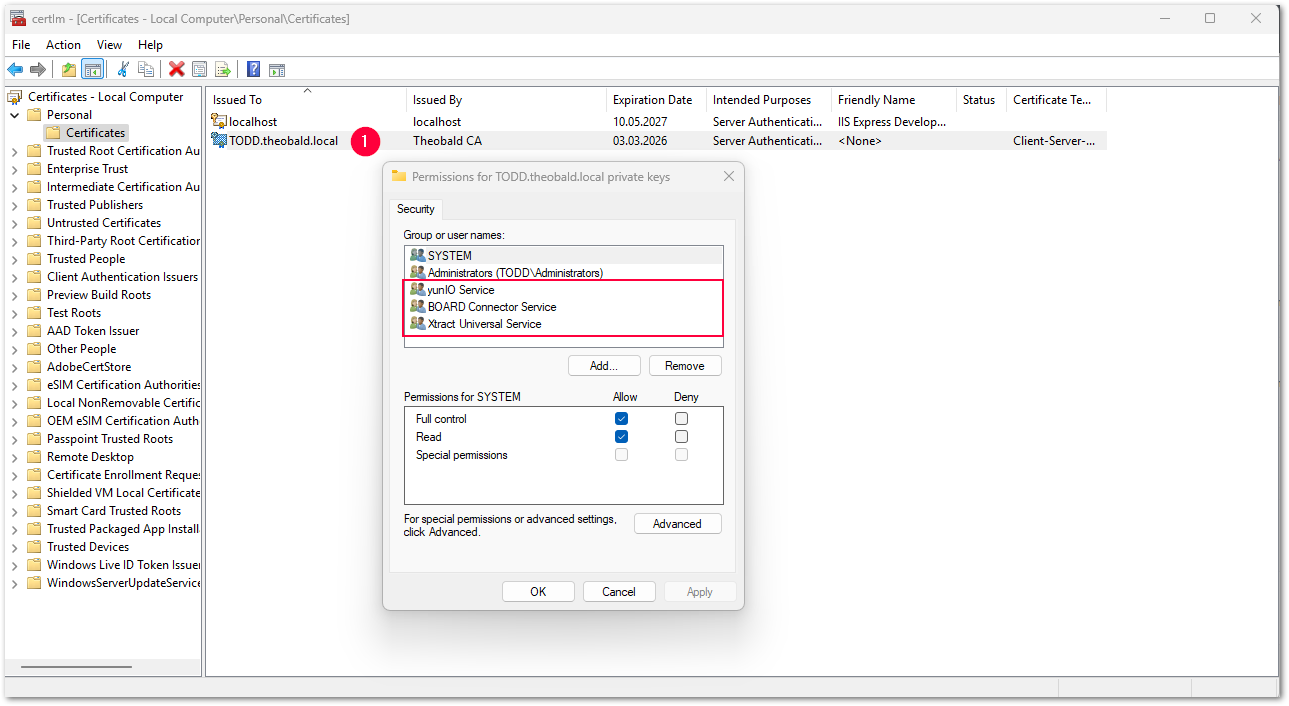1289x706 pixels.
Task: Click the blue Back arrow in toolbar
Action: tap(15, 69)
